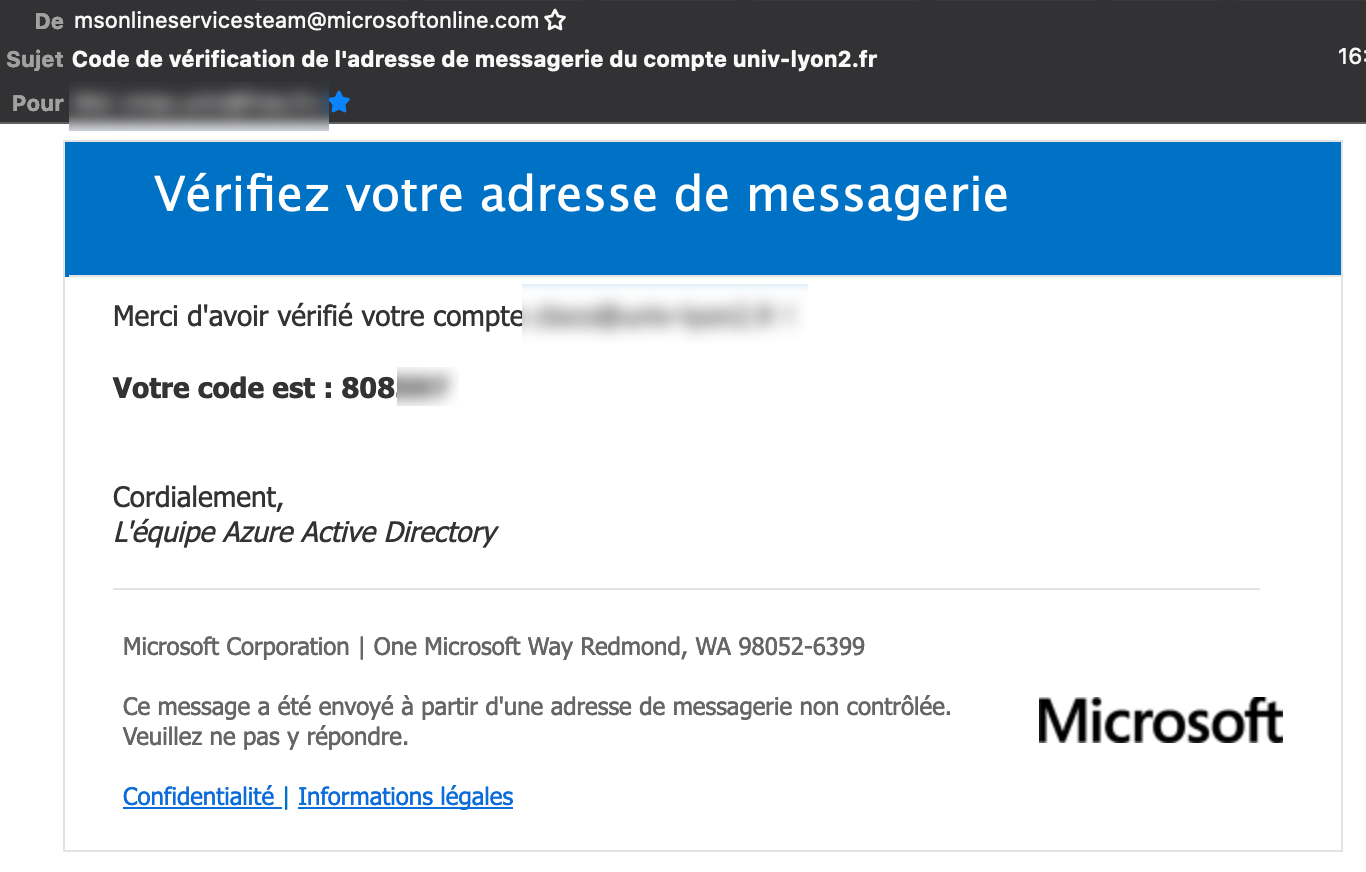Click the 'Pour' header label
This screenshot has height=872, width=1366.
(38, 103)
